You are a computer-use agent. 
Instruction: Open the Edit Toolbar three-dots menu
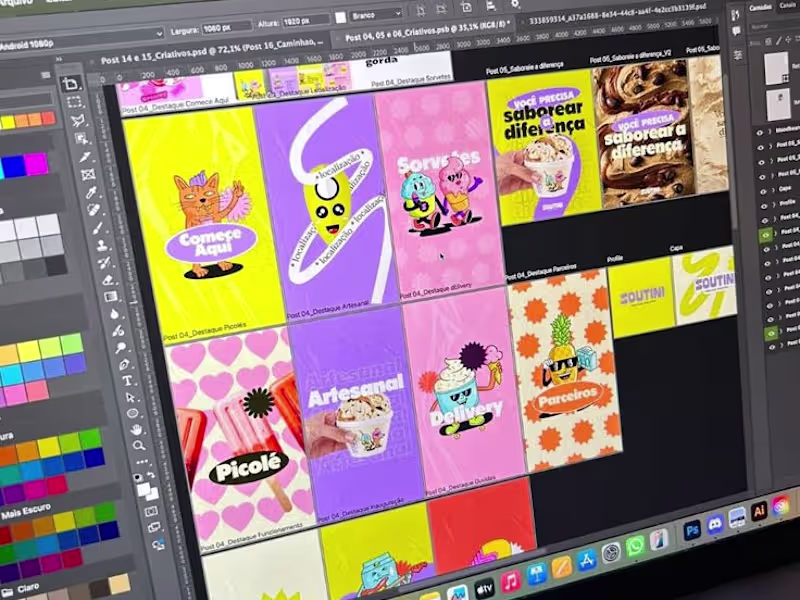[142, 462]
